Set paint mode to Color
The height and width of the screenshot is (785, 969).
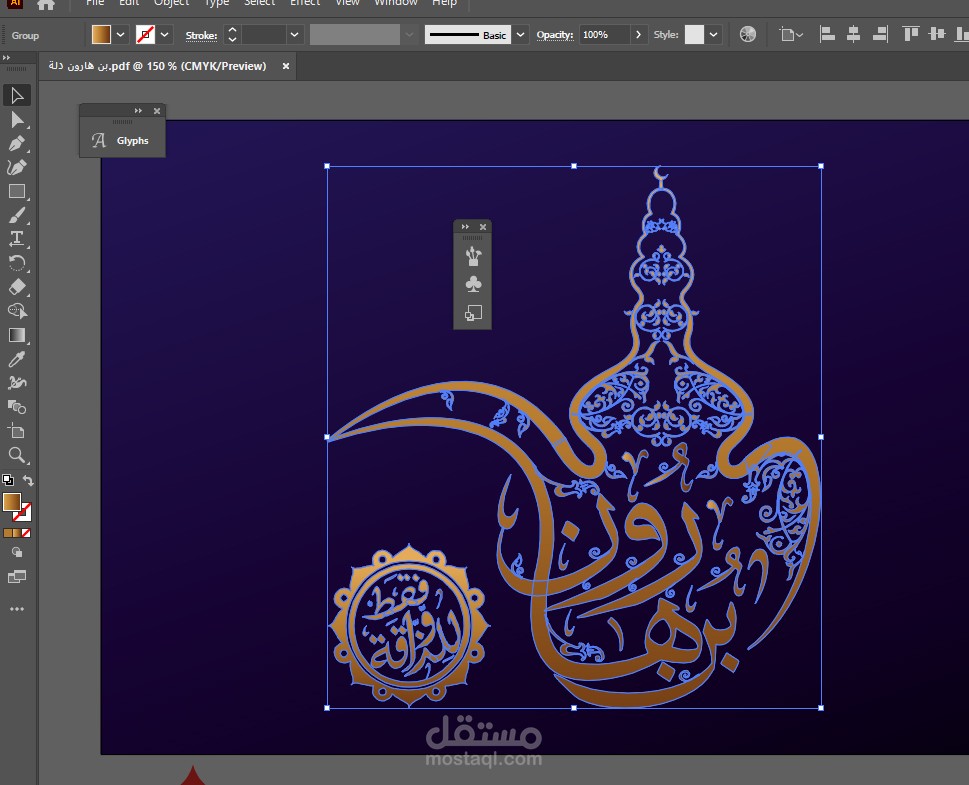pos(7,533)
